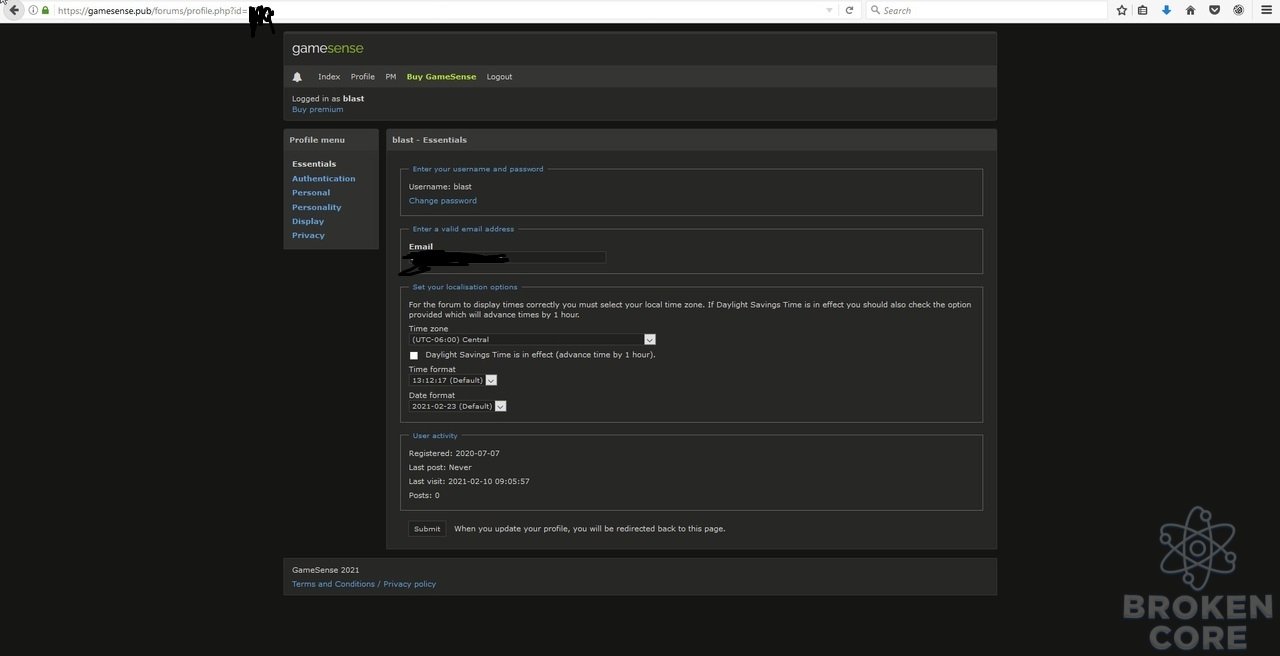Image resolution: width=1280 pixels, height=656 pixels.
Task: Open the downloads arrow icon
Action: (x=1166, y=10)
